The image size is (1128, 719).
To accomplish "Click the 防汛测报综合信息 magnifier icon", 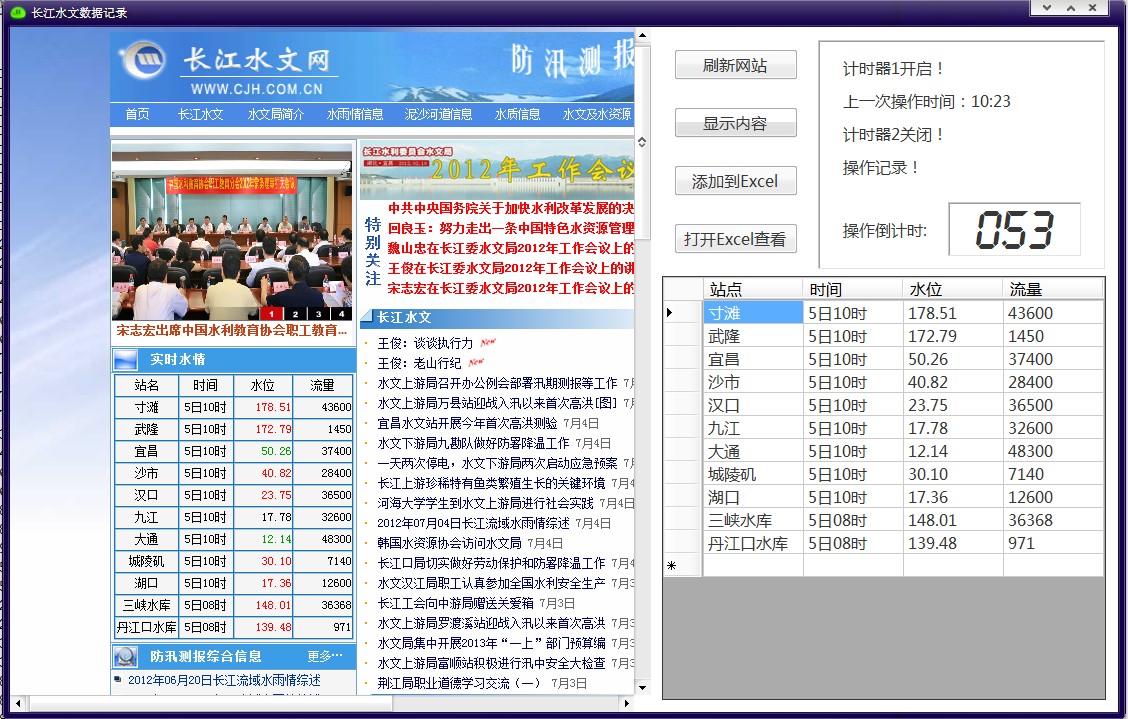I will pyautogui.click(x=126, y=656).
